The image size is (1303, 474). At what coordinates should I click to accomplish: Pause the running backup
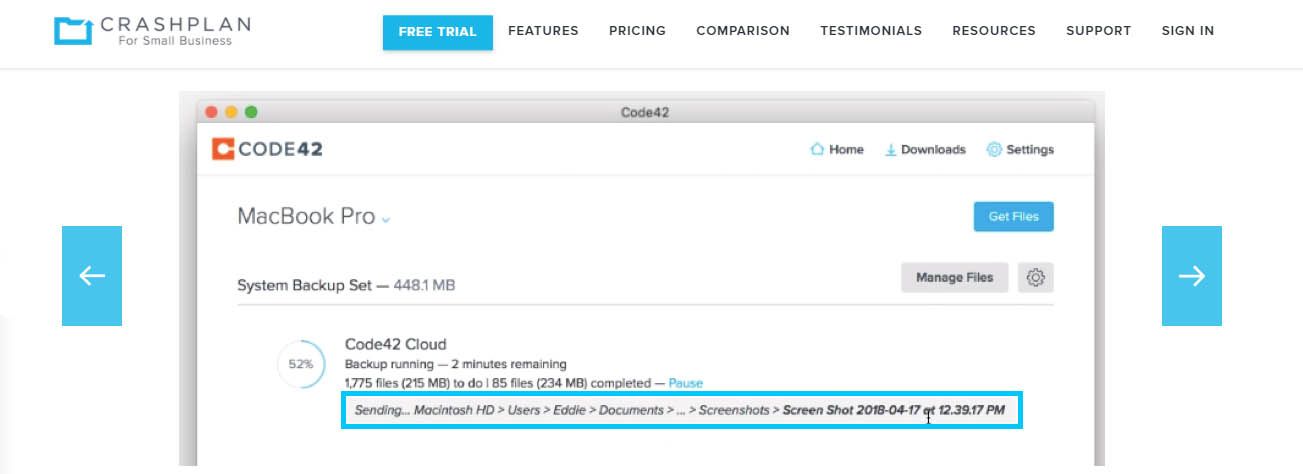686,383
